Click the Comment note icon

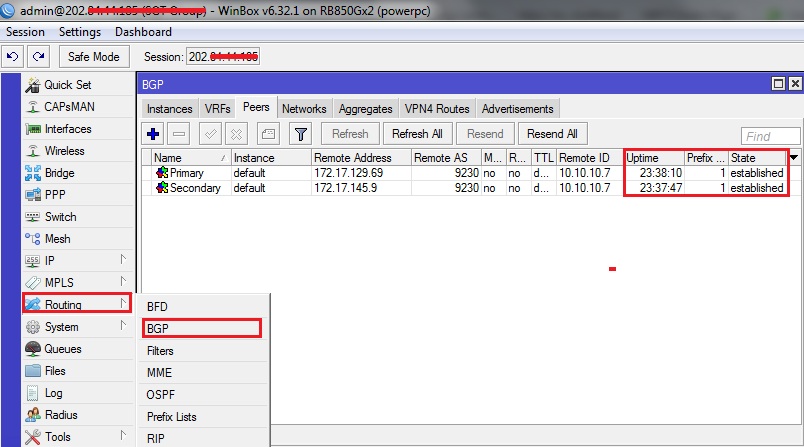point(268,134)
